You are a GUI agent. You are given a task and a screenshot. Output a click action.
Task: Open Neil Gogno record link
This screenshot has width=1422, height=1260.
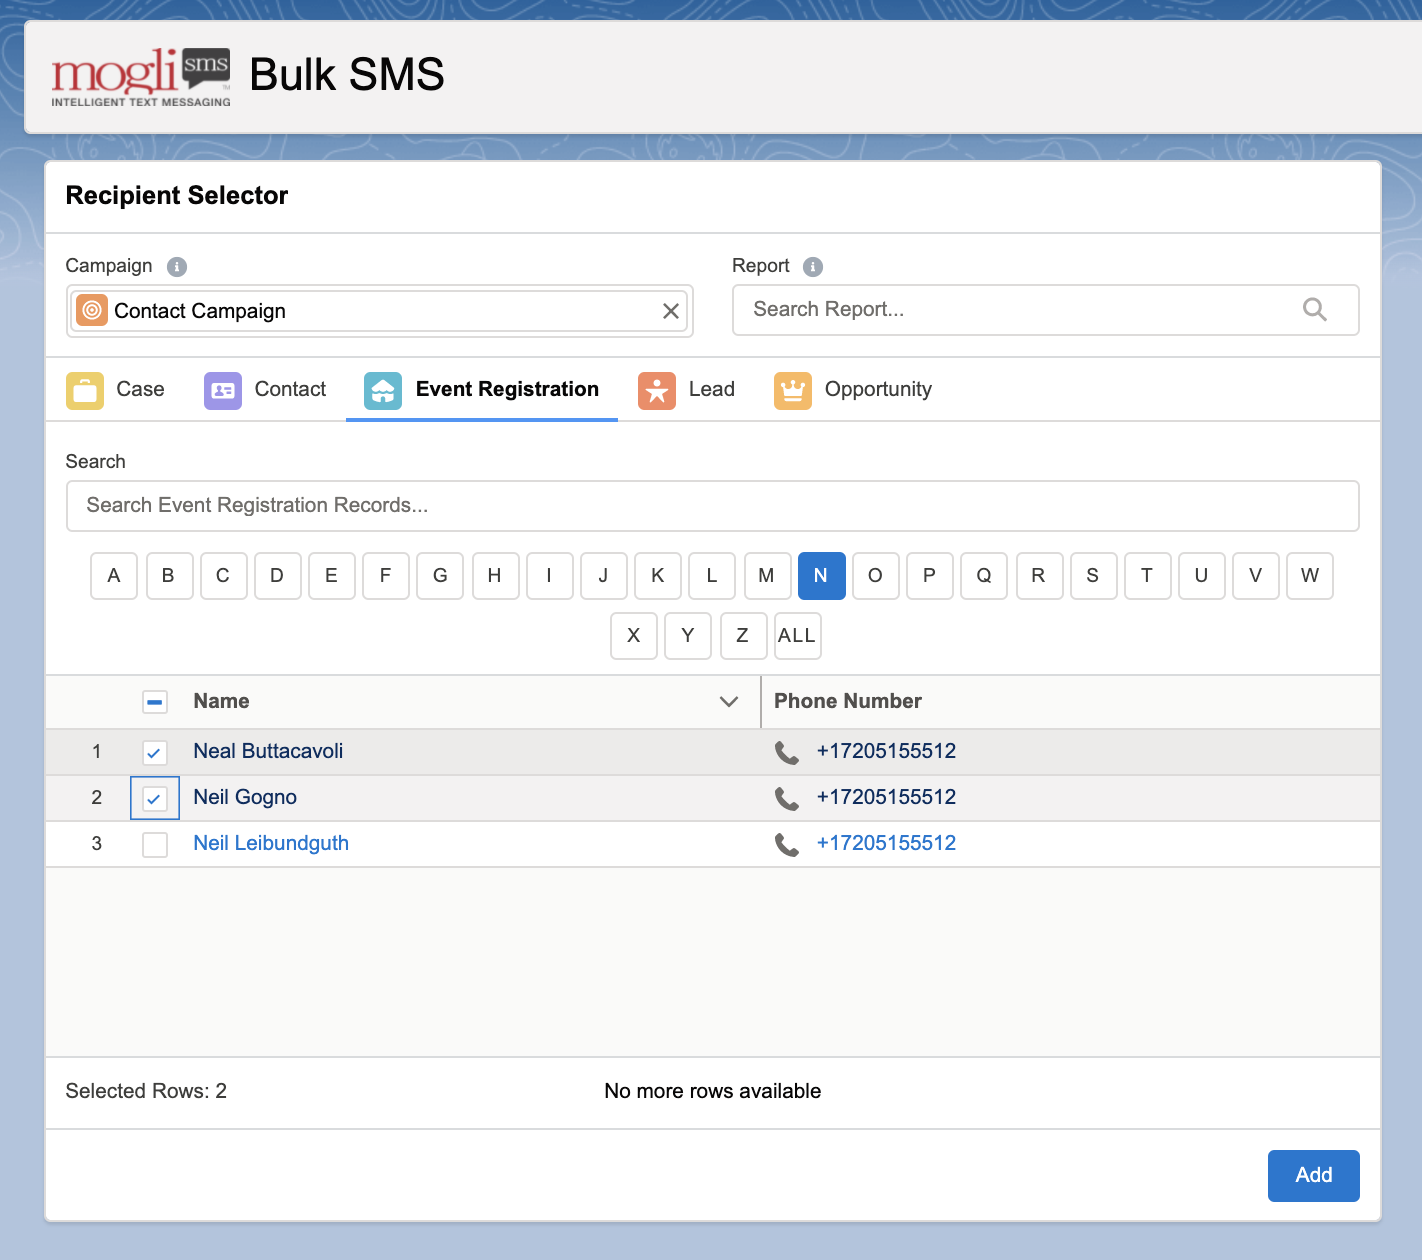click(245, 798)
